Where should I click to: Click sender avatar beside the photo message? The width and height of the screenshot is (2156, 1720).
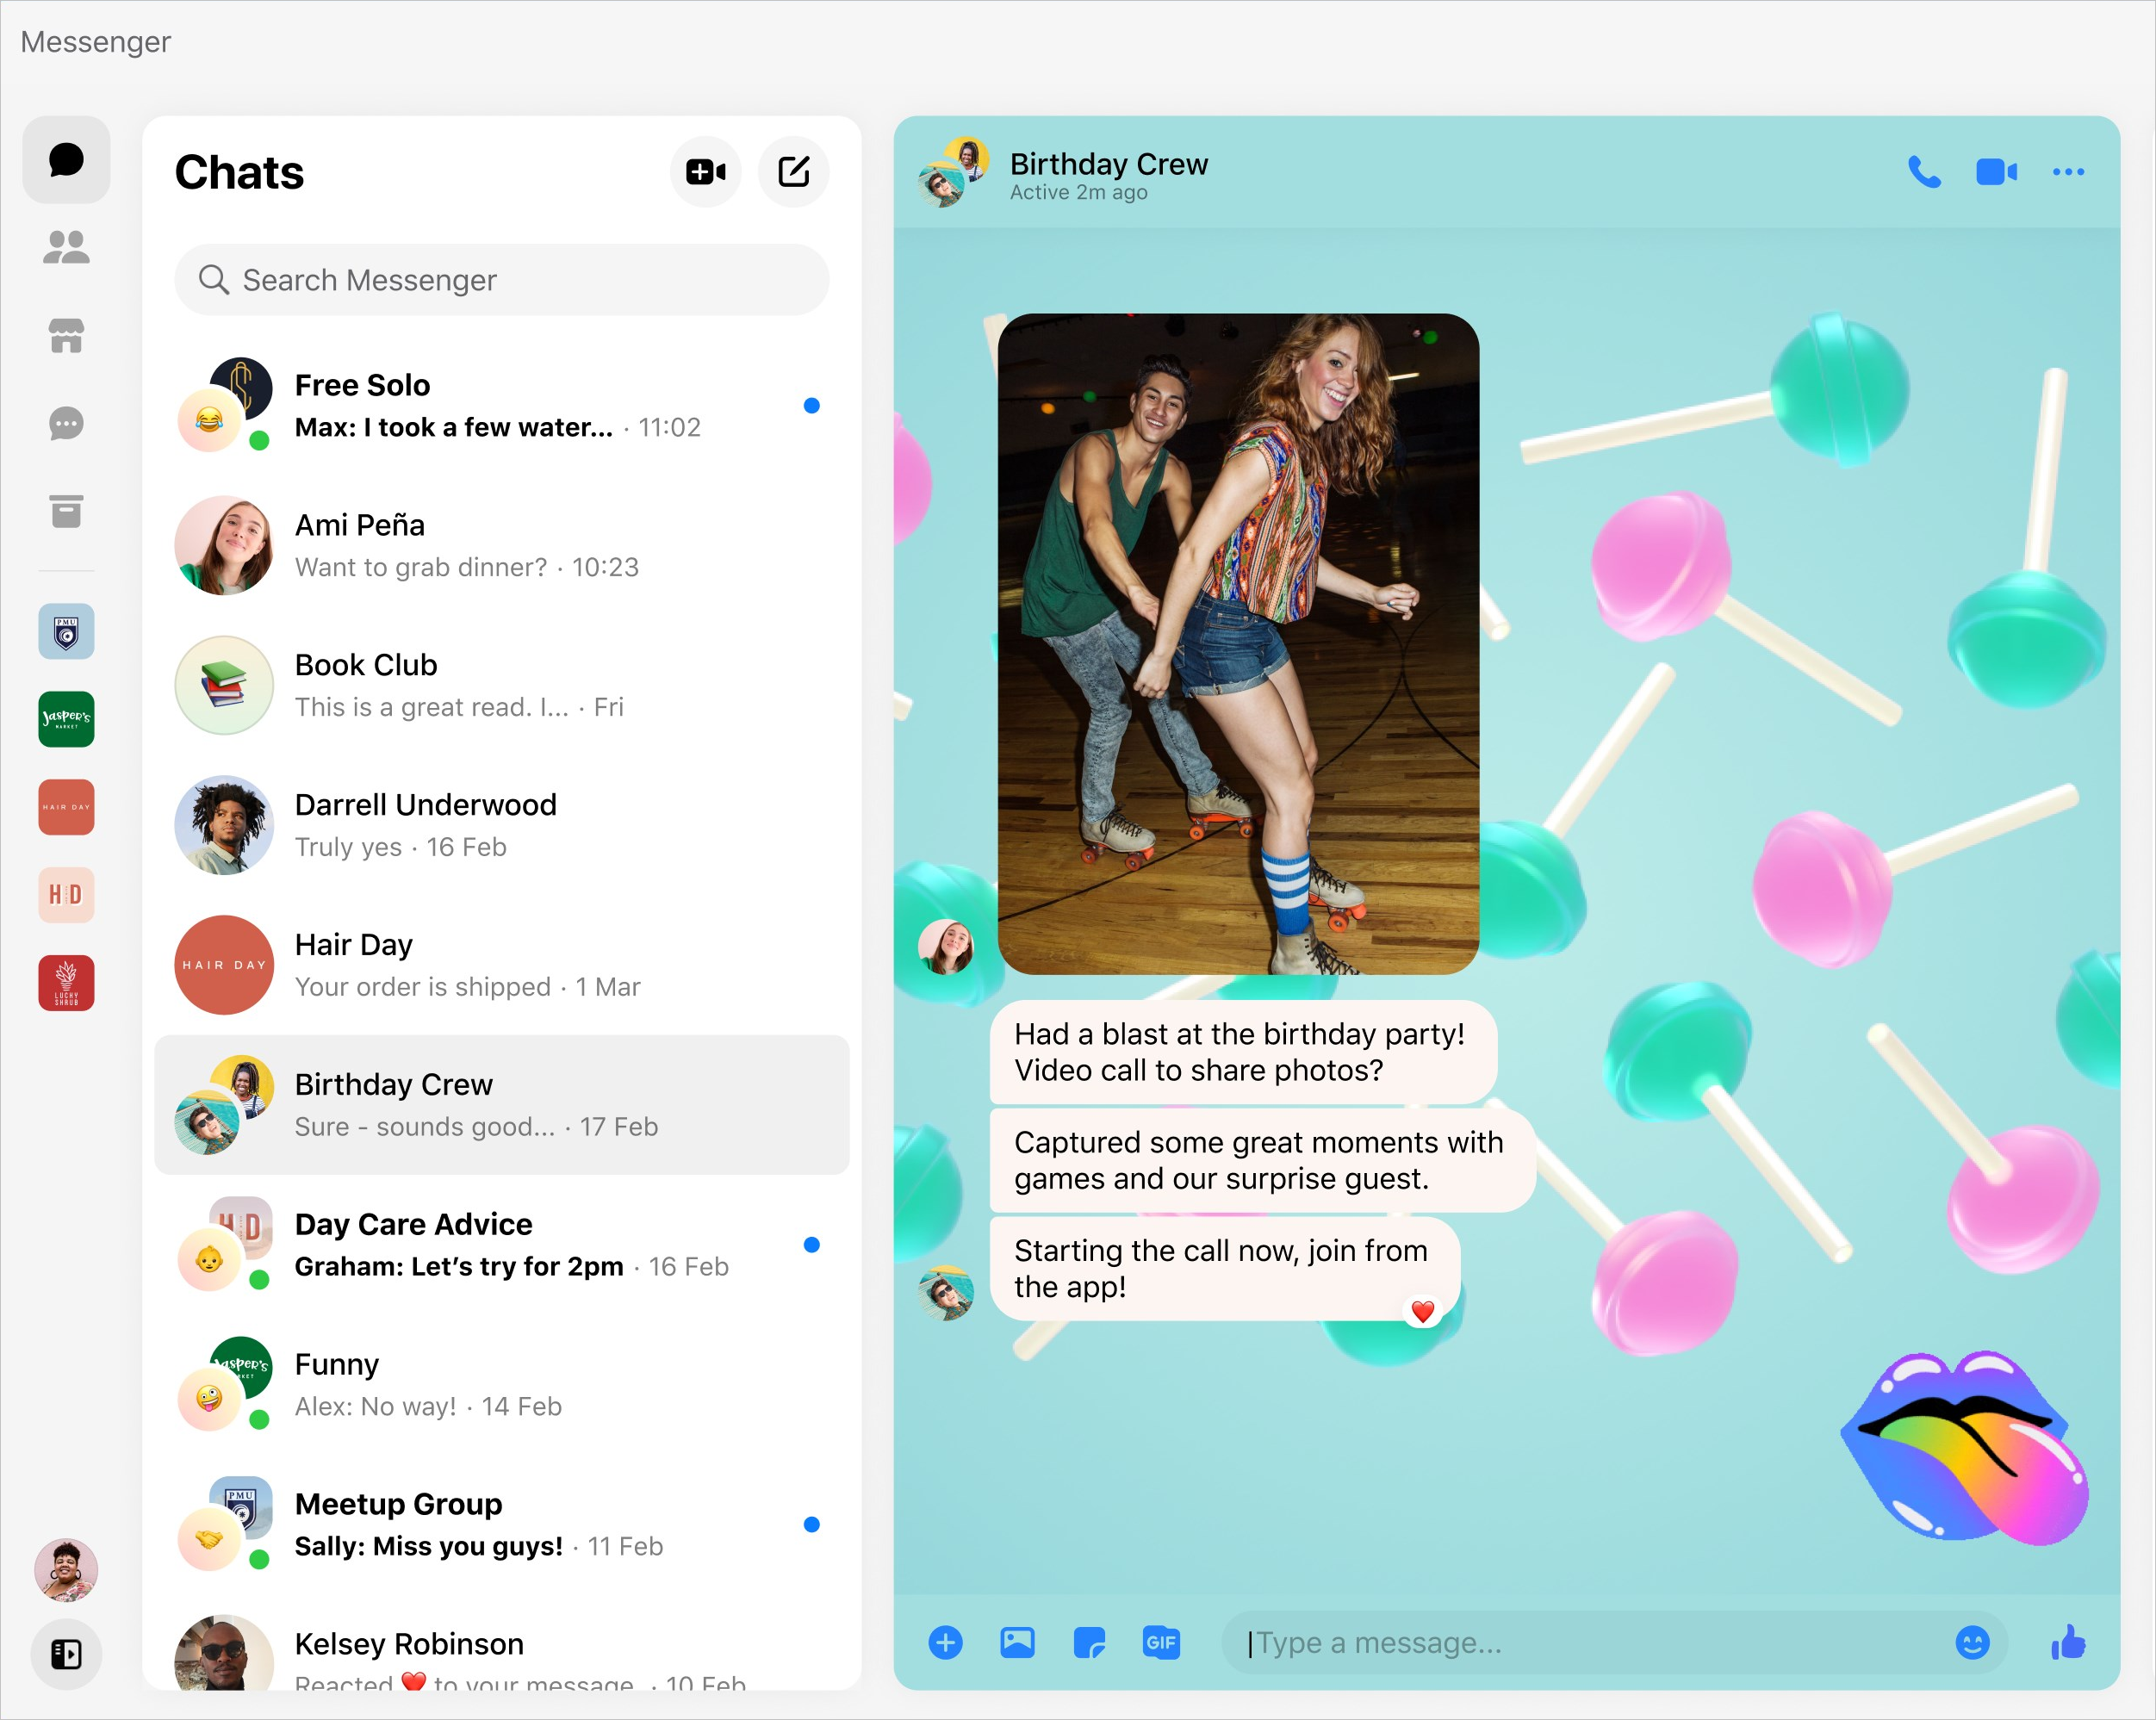[946, 946]
